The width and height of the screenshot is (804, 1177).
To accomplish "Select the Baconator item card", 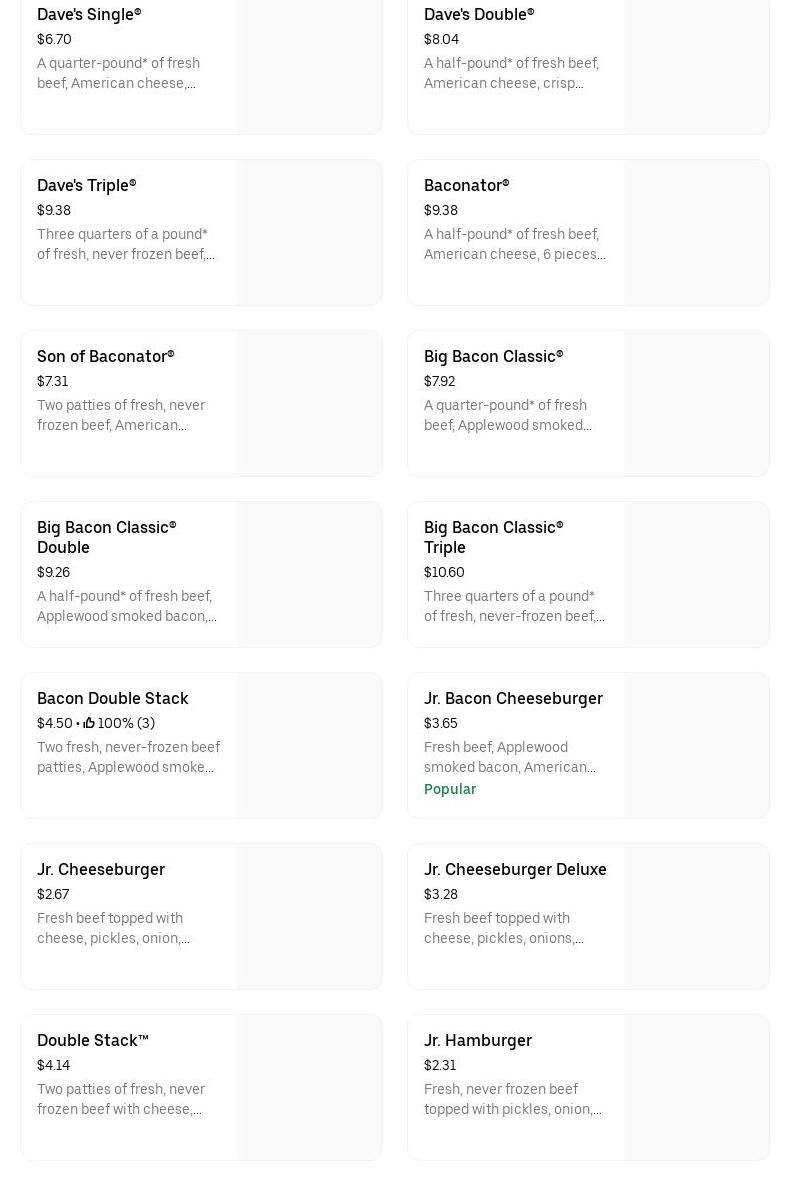I will click(589, 233).
